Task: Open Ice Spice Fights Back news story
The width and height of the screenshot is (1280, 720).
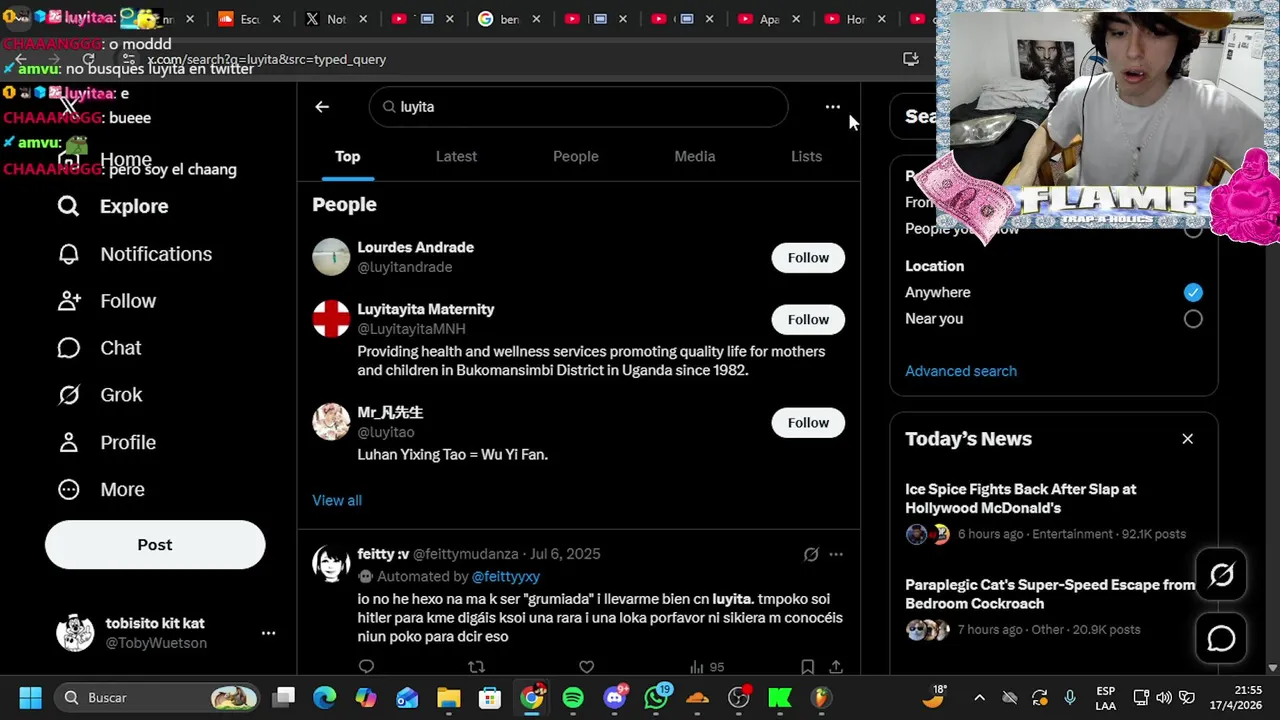Action: click(1020, 499)
